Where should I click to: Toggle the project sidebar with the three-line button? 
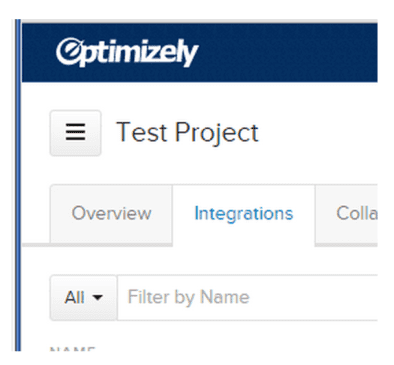coord(75,133)
